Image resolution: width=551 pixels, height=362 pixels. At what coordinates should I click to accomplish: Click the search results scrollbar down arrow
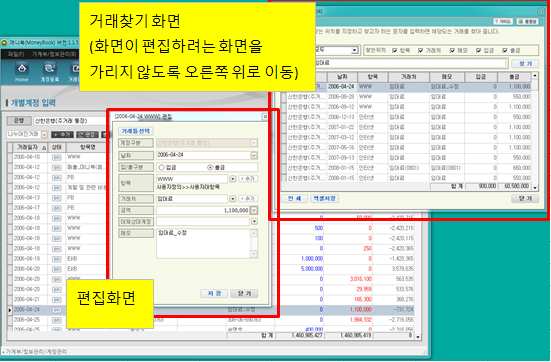pos(535,188)
